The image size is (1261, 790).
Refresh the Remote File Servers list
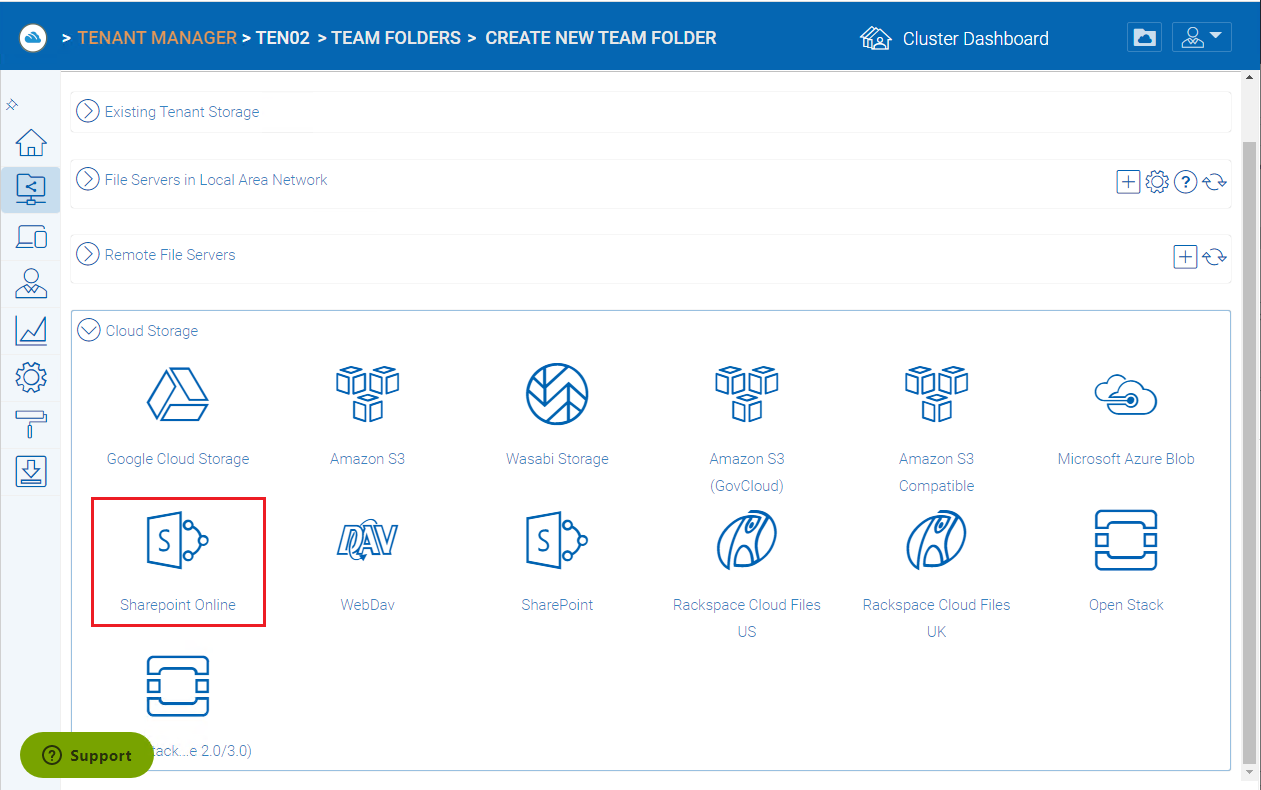1215,257
